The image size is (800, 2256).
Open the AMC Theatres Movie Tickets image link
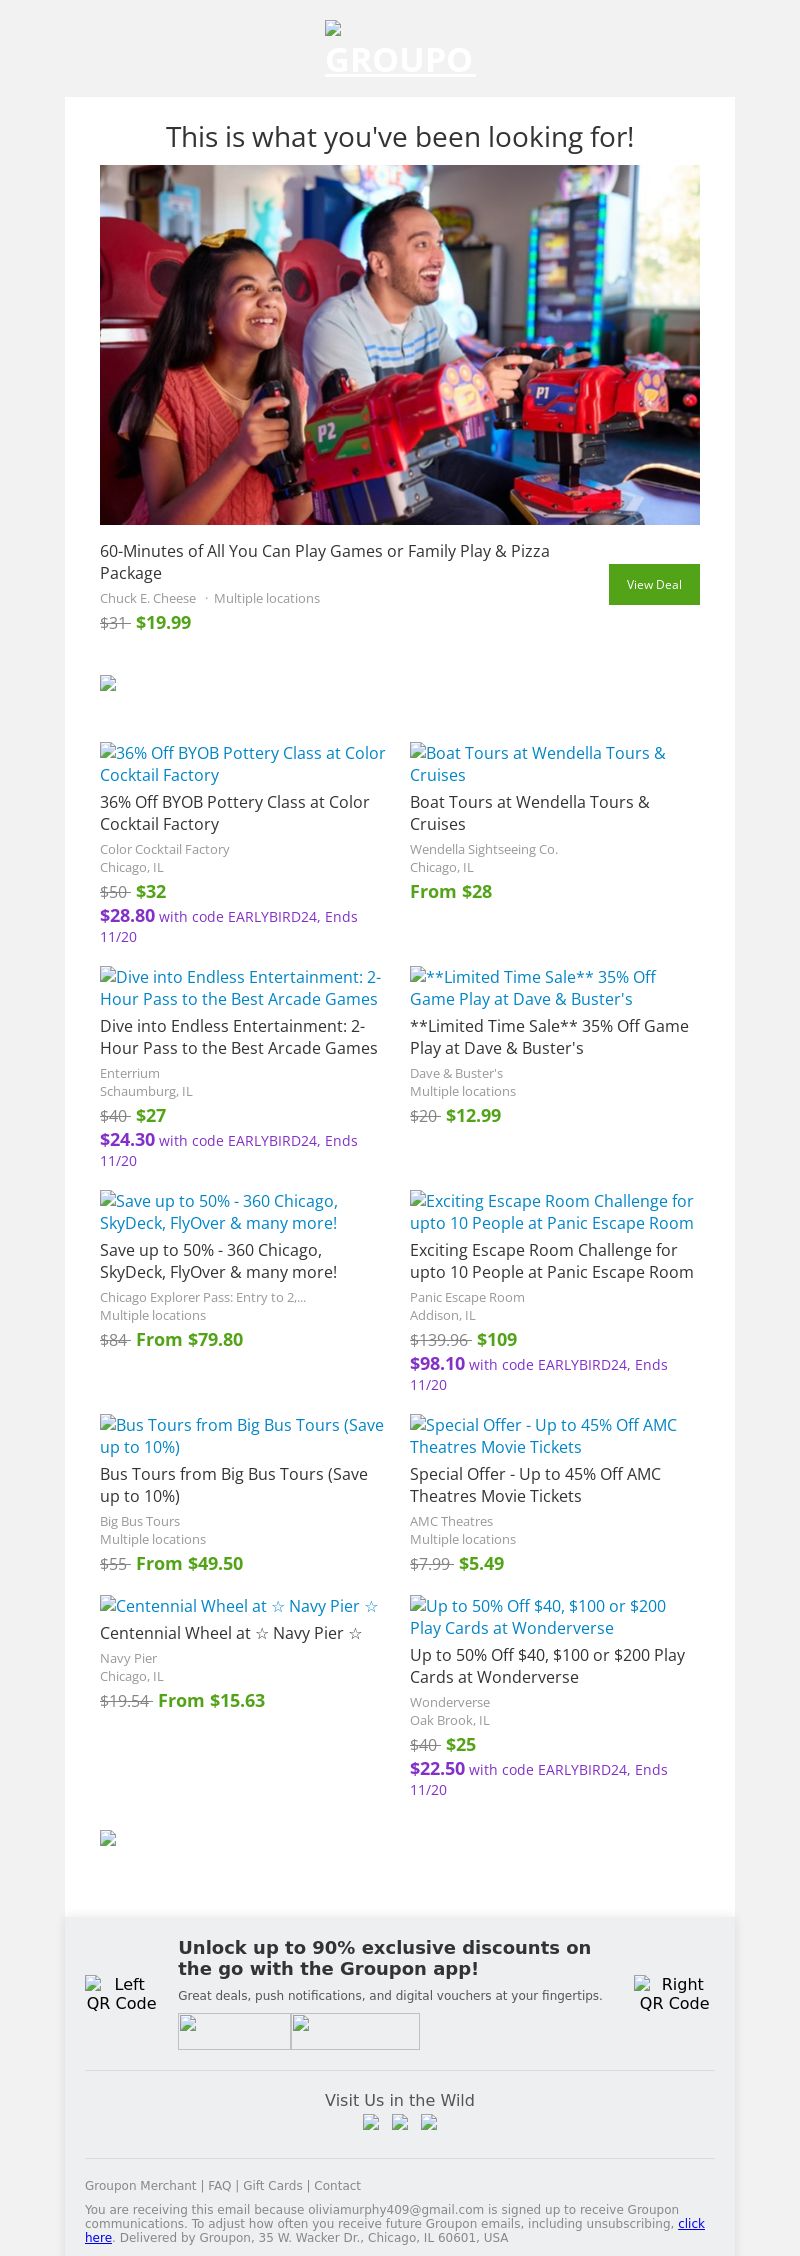pyautogui.click(x=543, y=1436)
